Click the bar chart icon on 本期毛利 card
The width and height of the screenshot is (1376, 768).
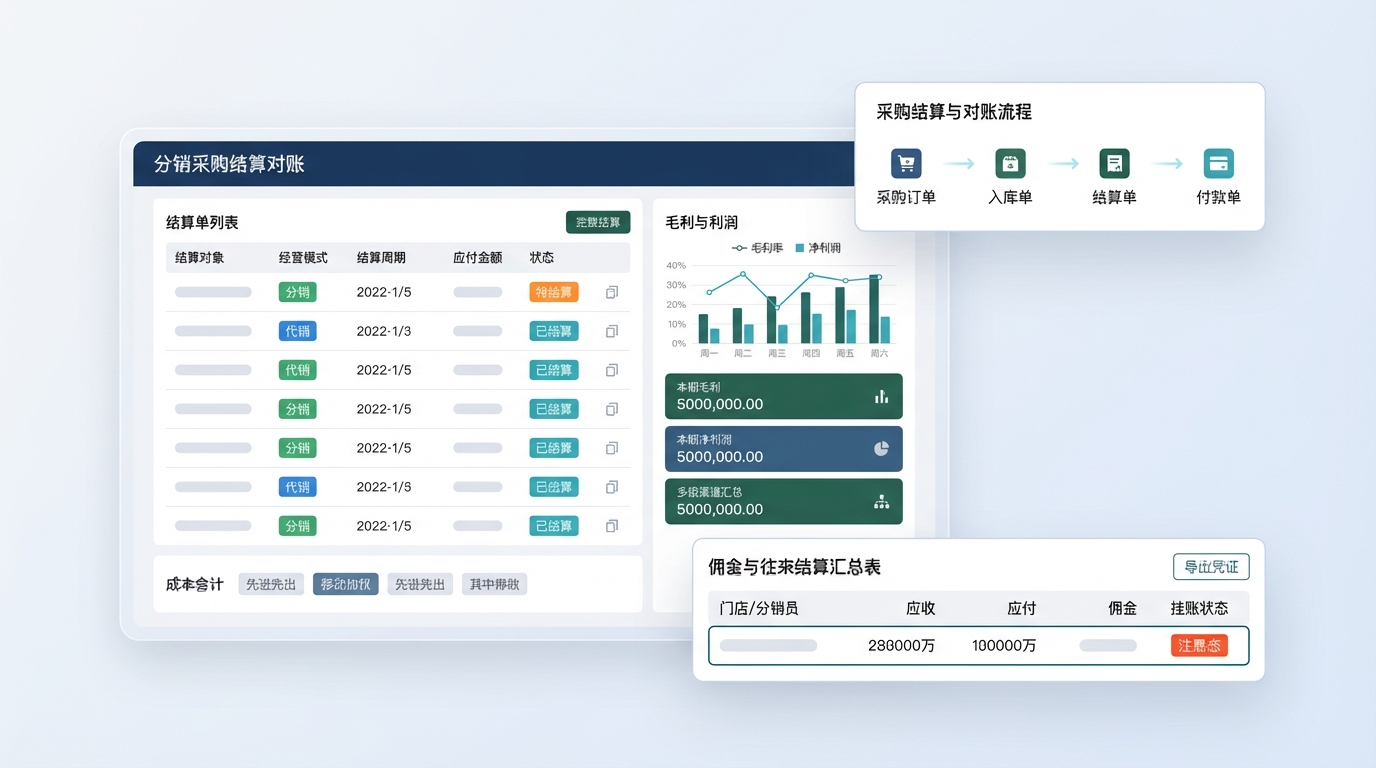tap(881, 397)
